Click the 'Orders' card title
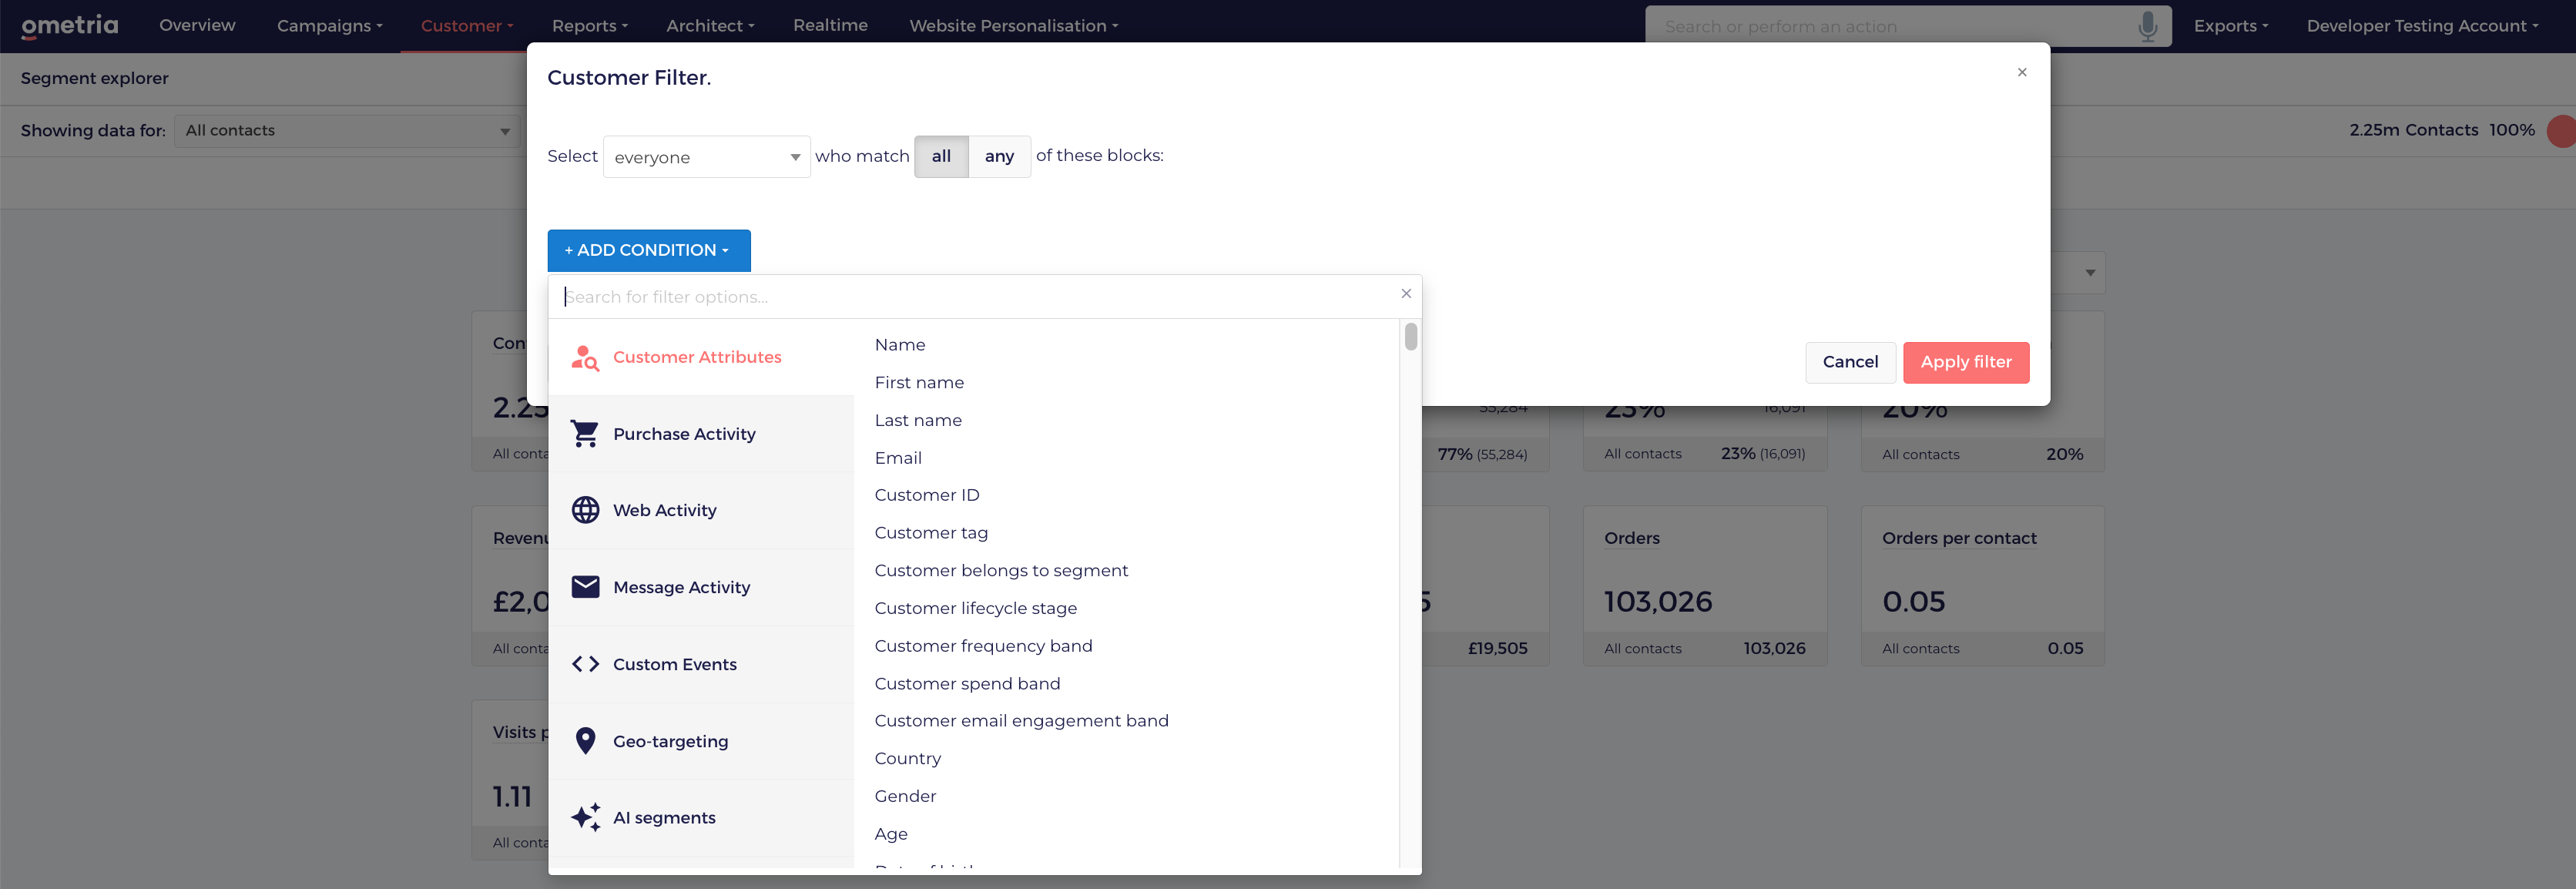 pyautogui.click(x=1631, y=538)
